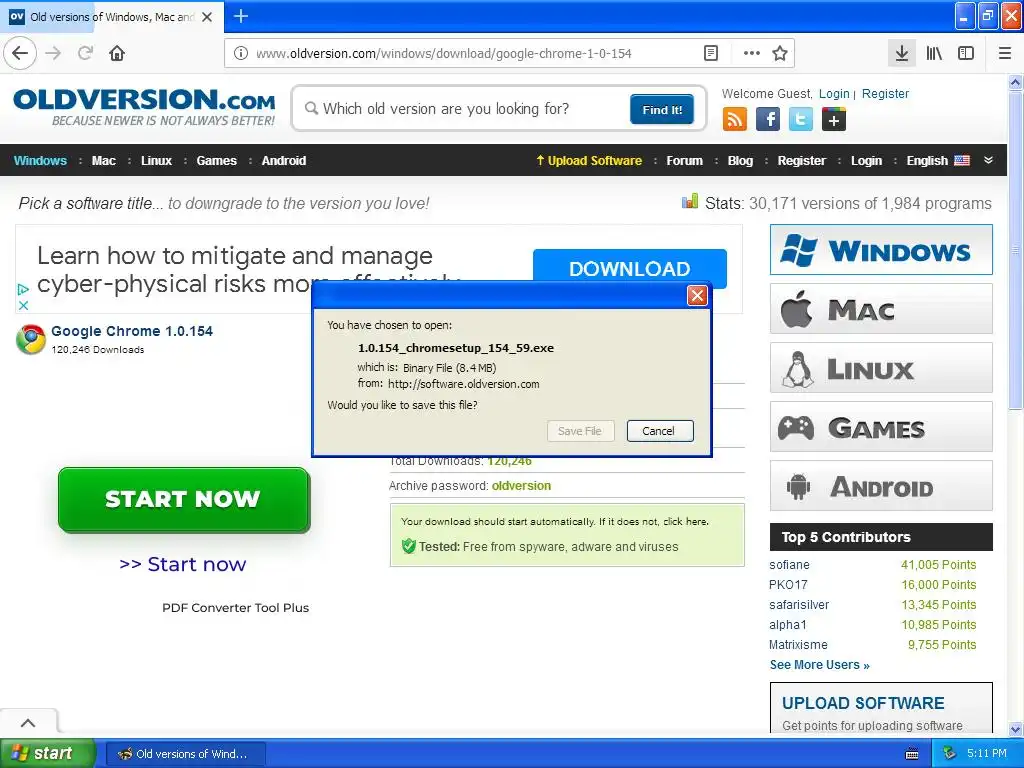Image resolution: width=1024 pixels, height=768 pixels.
Task: Click Upload Software in the navbar
Action: coord(588,161)
